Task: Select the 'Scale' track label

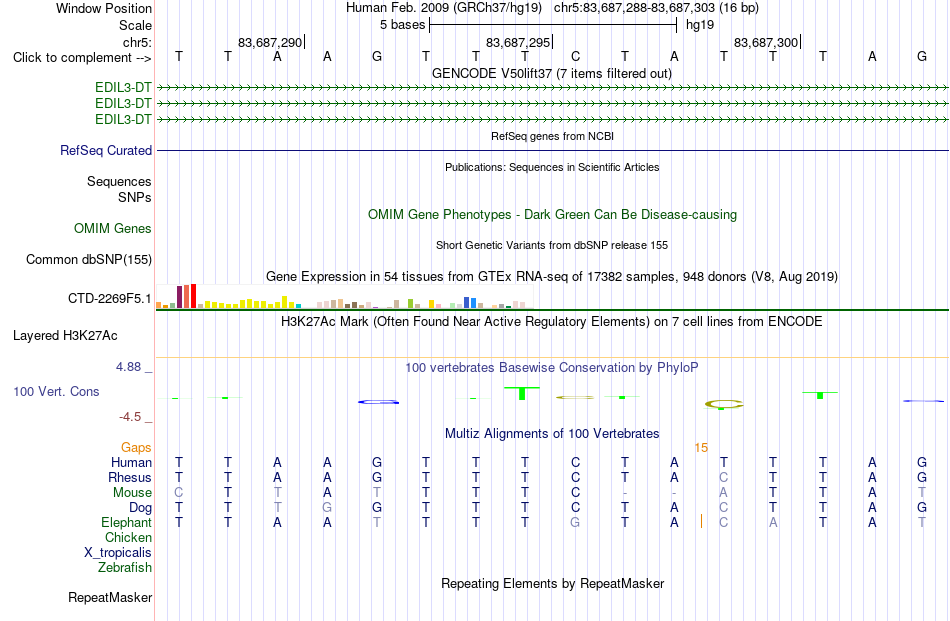Action: (x=135, y=25)
